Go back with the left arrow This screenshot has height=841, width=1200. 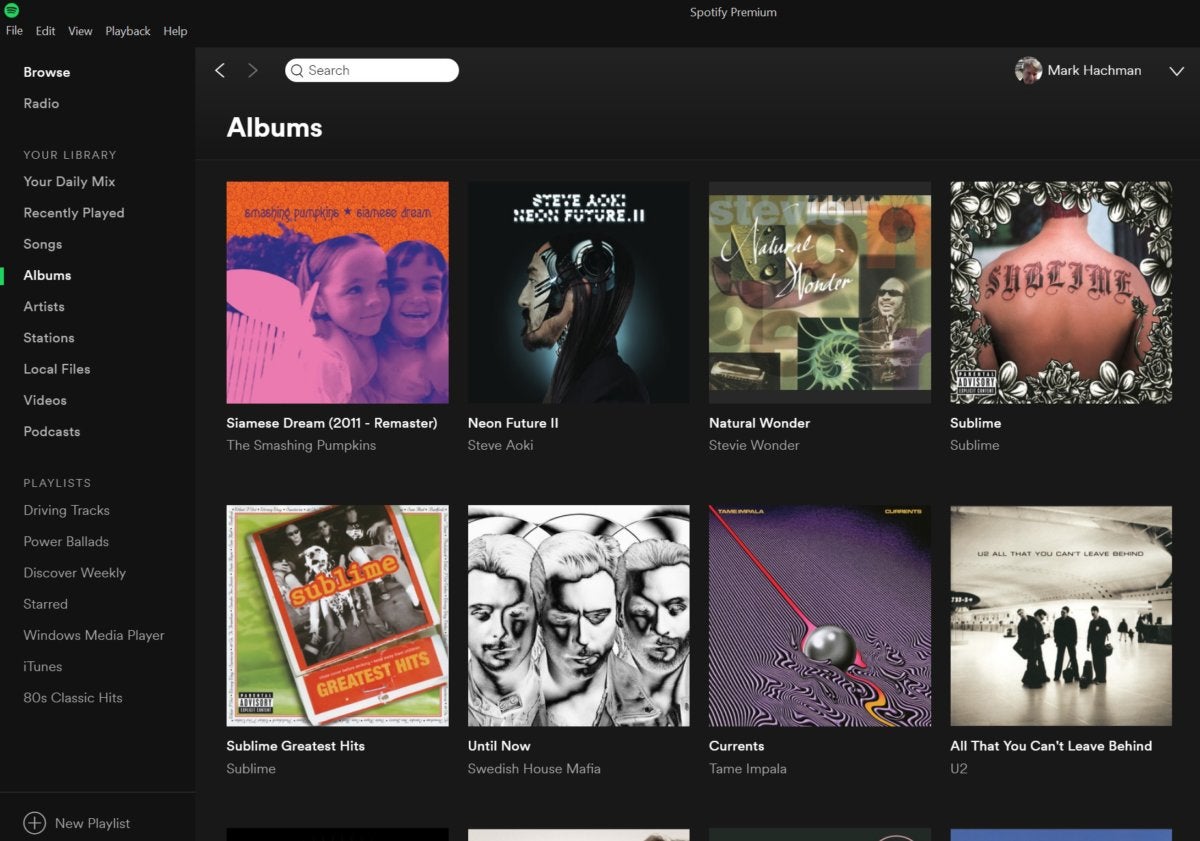[220, 70]
